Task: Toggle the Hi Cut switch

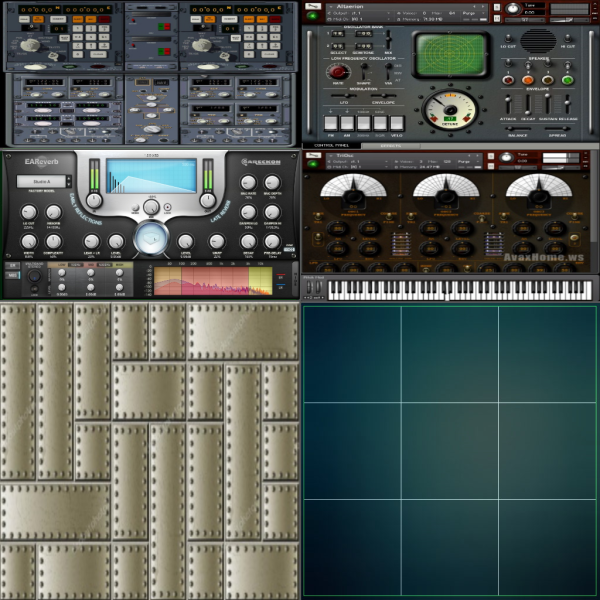Action: pyautogui.click(x=568, y=38)
